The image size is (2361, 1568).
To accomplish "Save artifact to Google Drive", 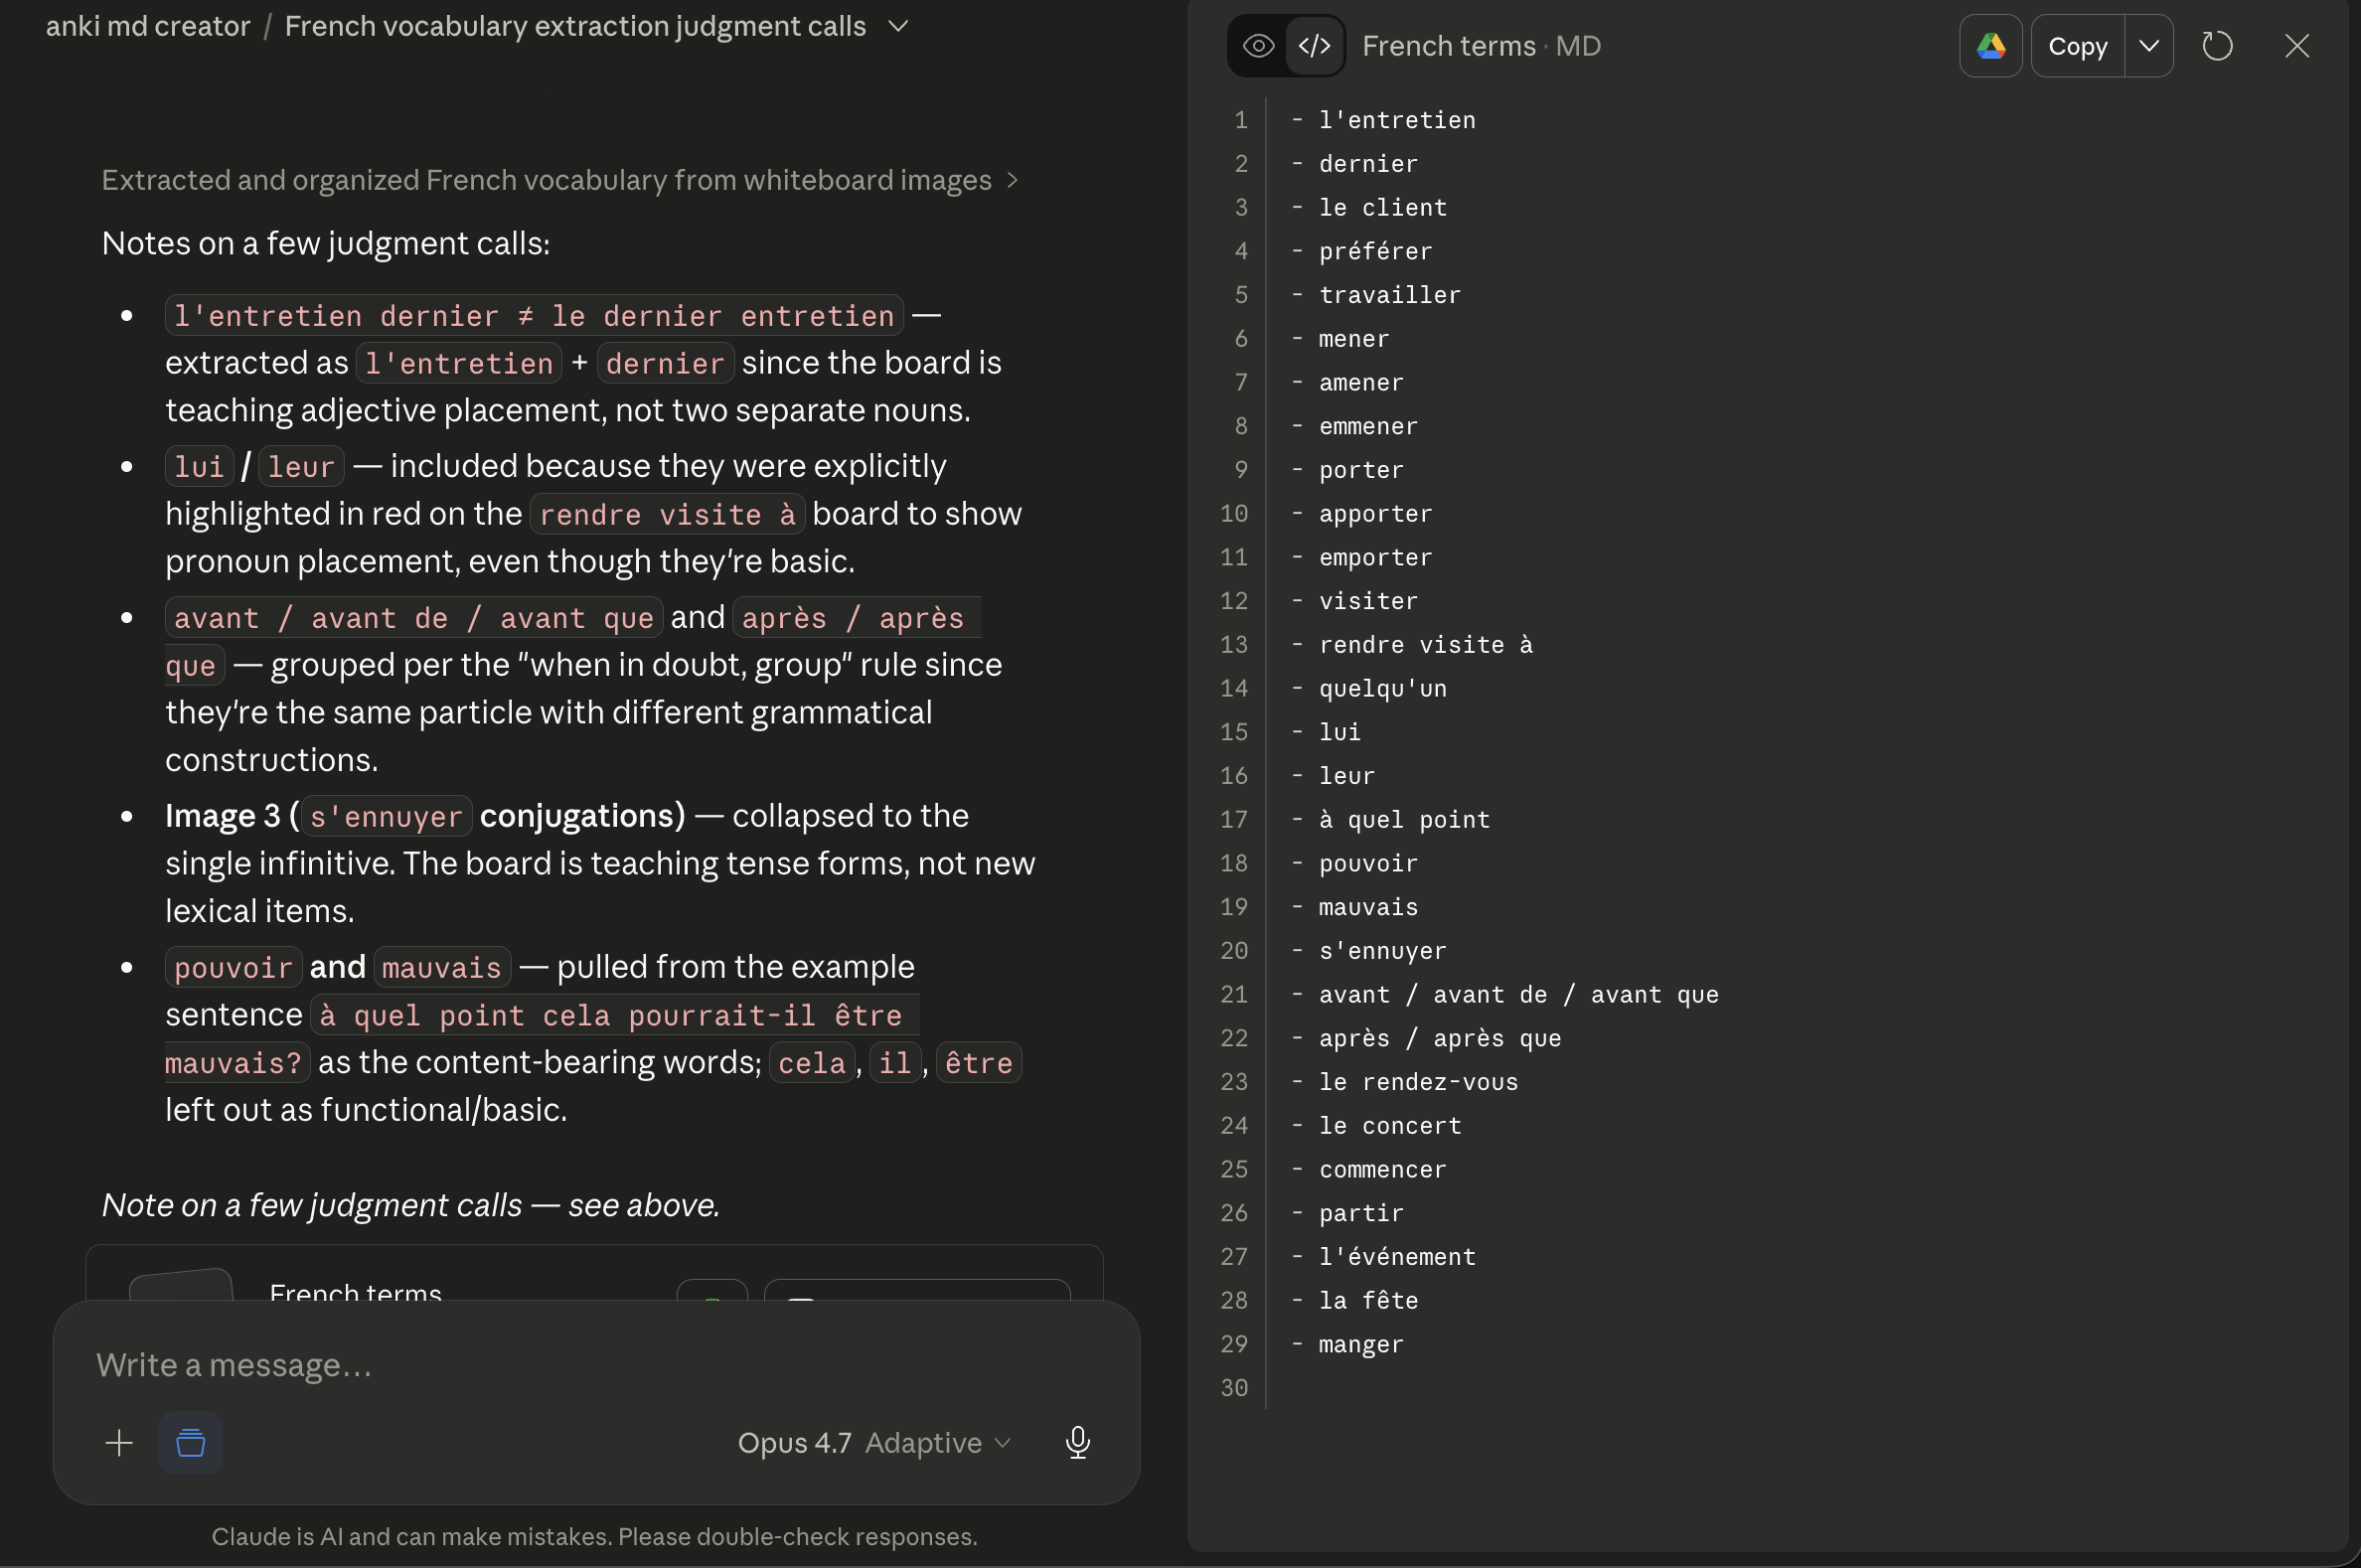I will pyautogui.click(x=1990, y=46).
